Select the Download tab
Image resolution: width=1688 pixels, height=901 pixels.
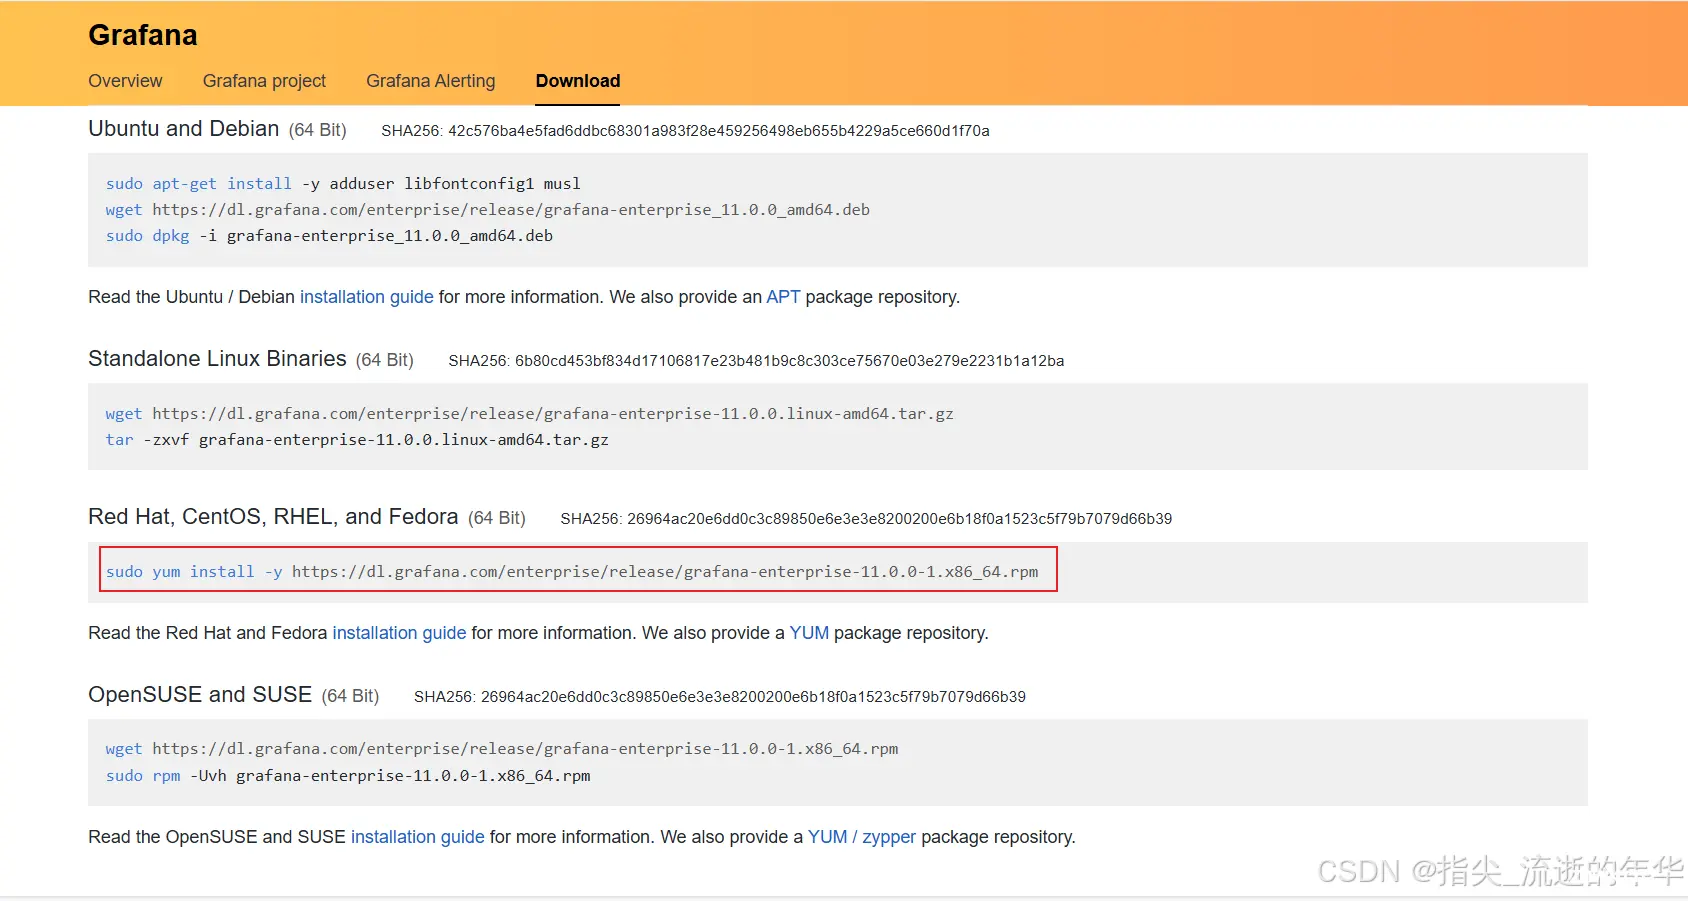[x=578, y=81]
